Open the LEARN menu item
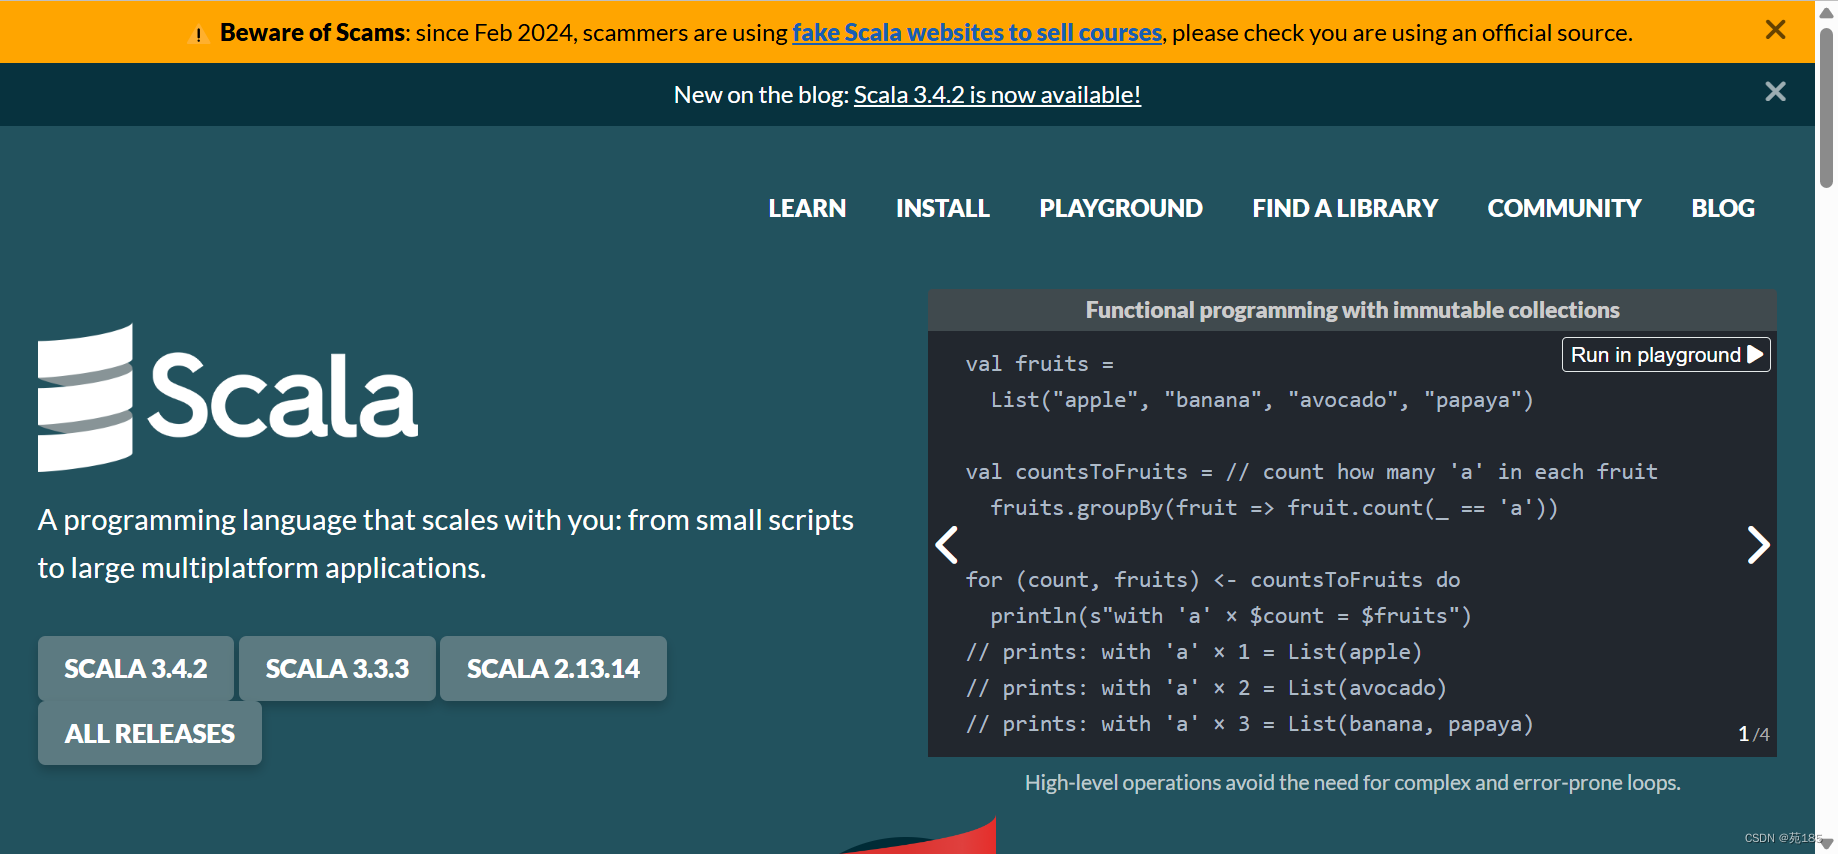The height and width of the screenshot is (854, 1838). (x=807, y=208)
